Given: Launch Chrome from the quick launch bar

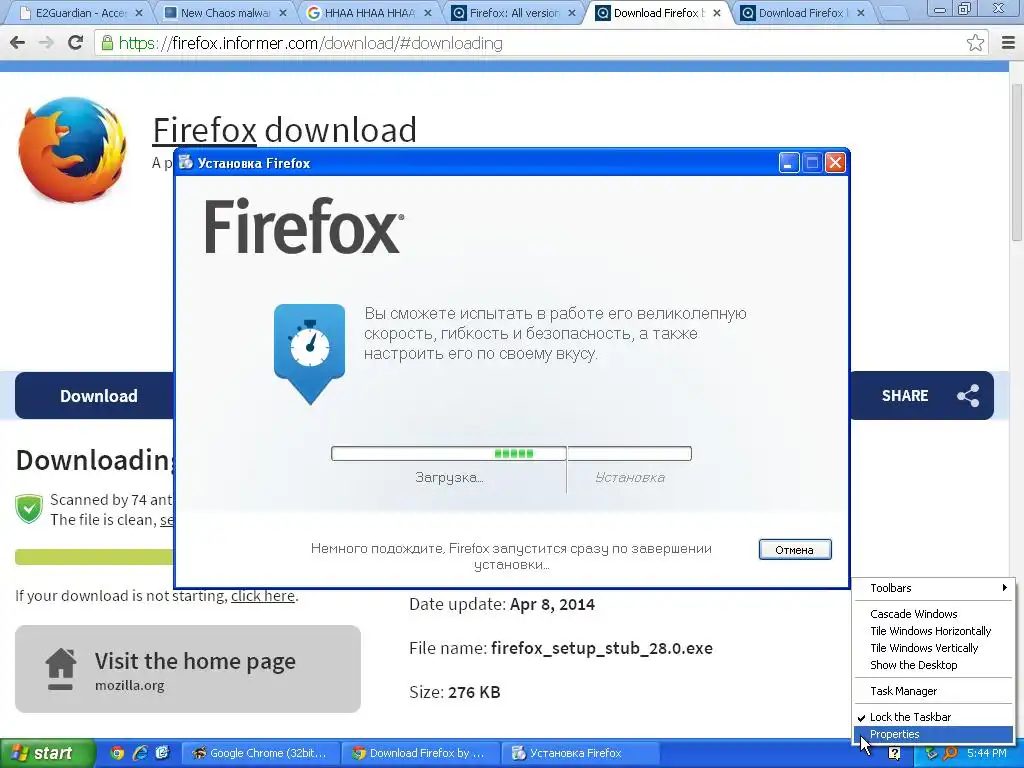Looking at the screenshot, I should pos(117,753).
